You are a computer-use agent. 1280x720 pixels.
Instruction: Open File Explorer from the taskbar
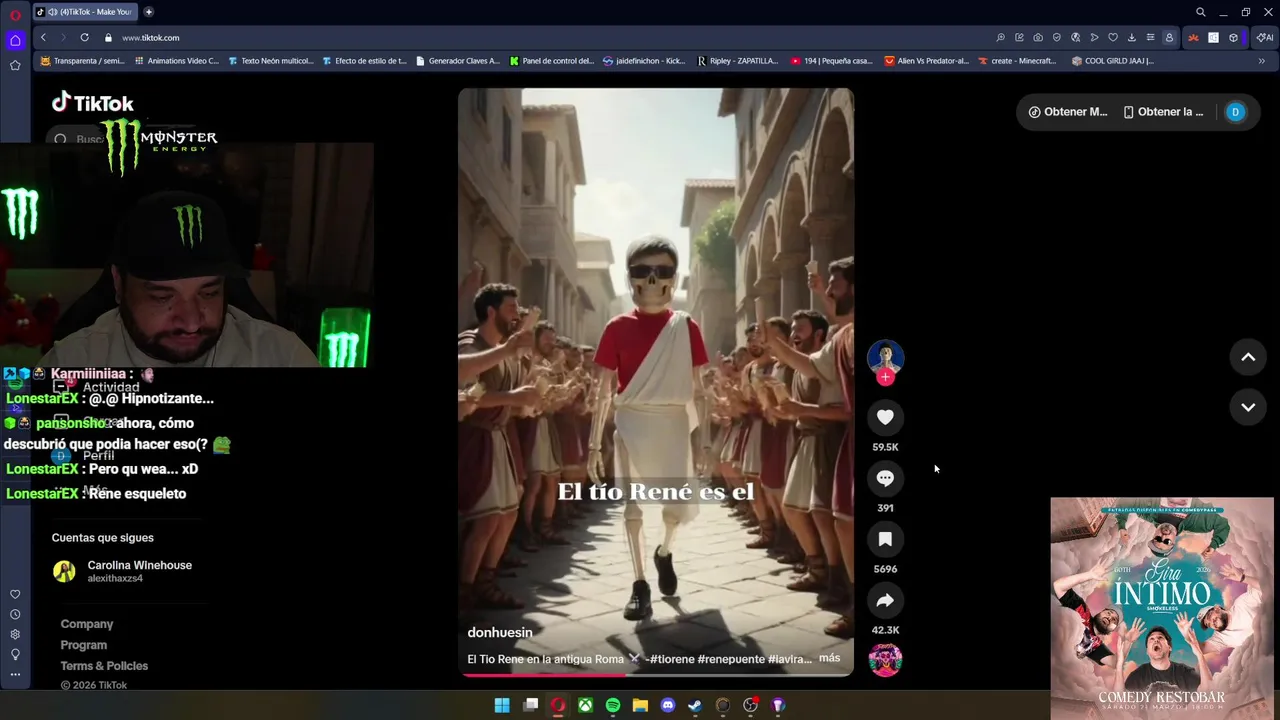pyautogui.click(x=640, y=705)
